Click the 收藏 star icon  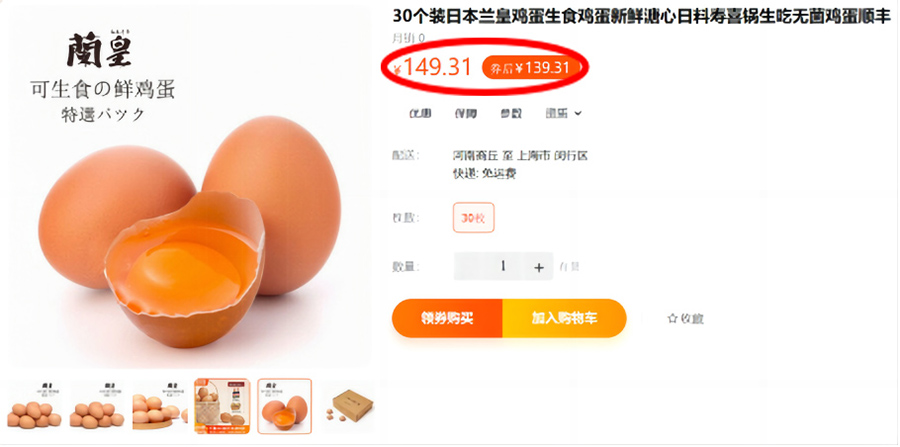coord(673,318)
